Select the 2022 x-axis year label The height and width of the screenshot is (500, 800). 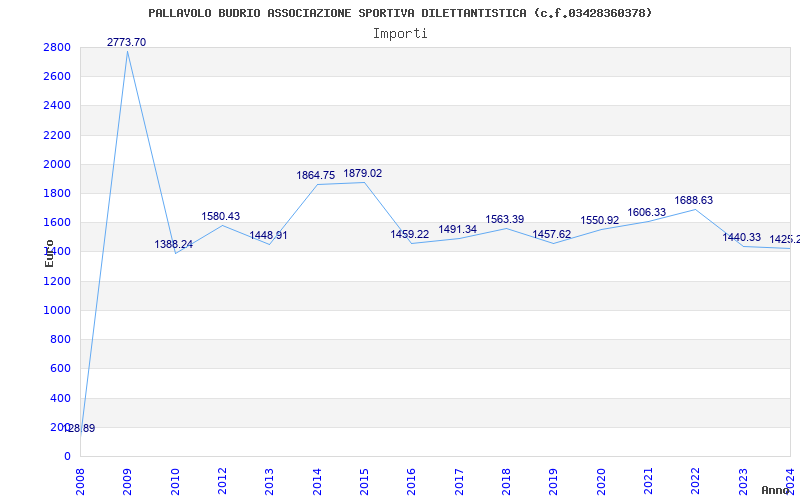click(x=695, y=482)
